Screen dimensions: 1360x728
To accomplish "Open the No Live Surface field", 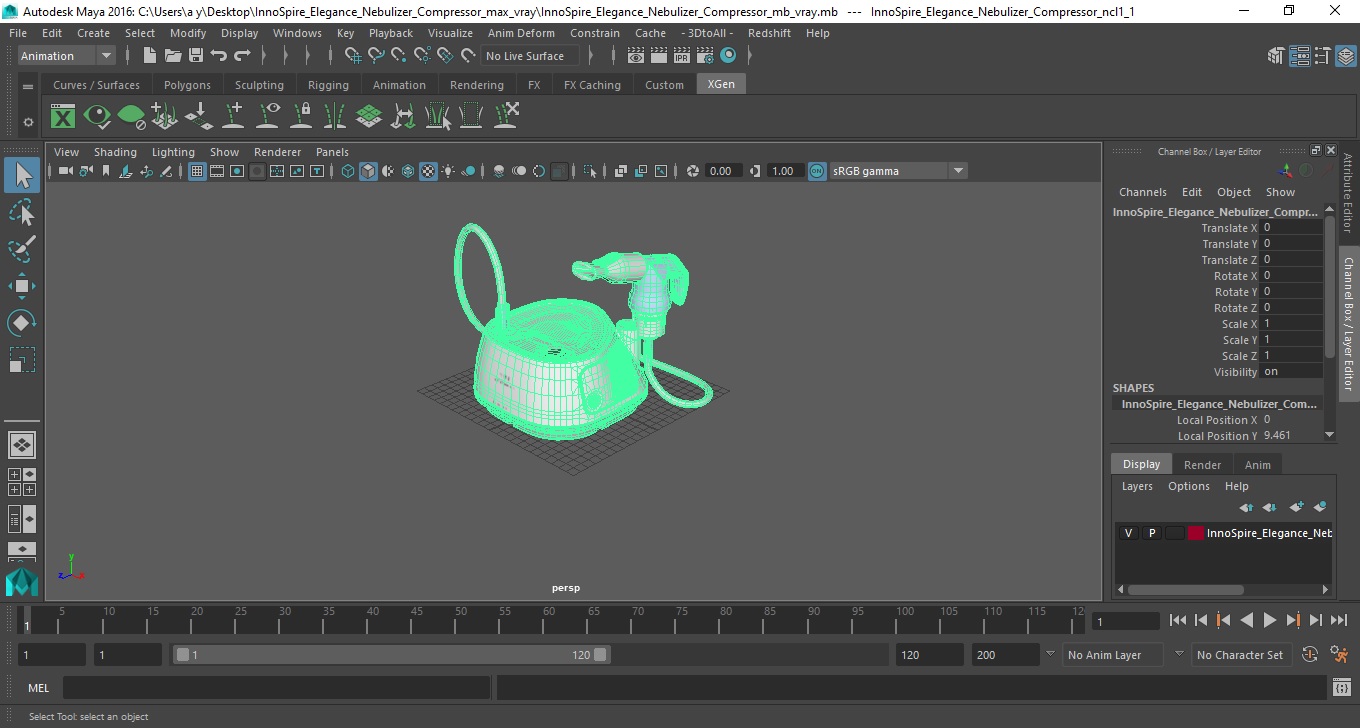I will (x=530, y=56).
